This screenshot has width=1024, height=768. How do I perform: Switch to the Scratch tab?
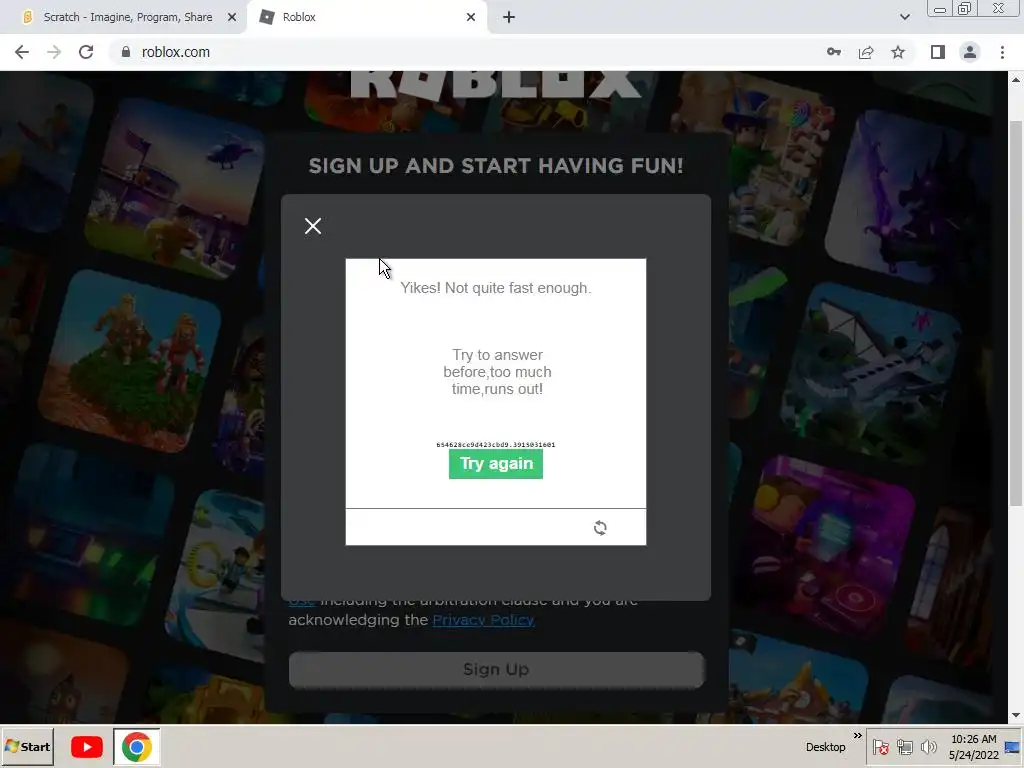click(x=127, y=17)
